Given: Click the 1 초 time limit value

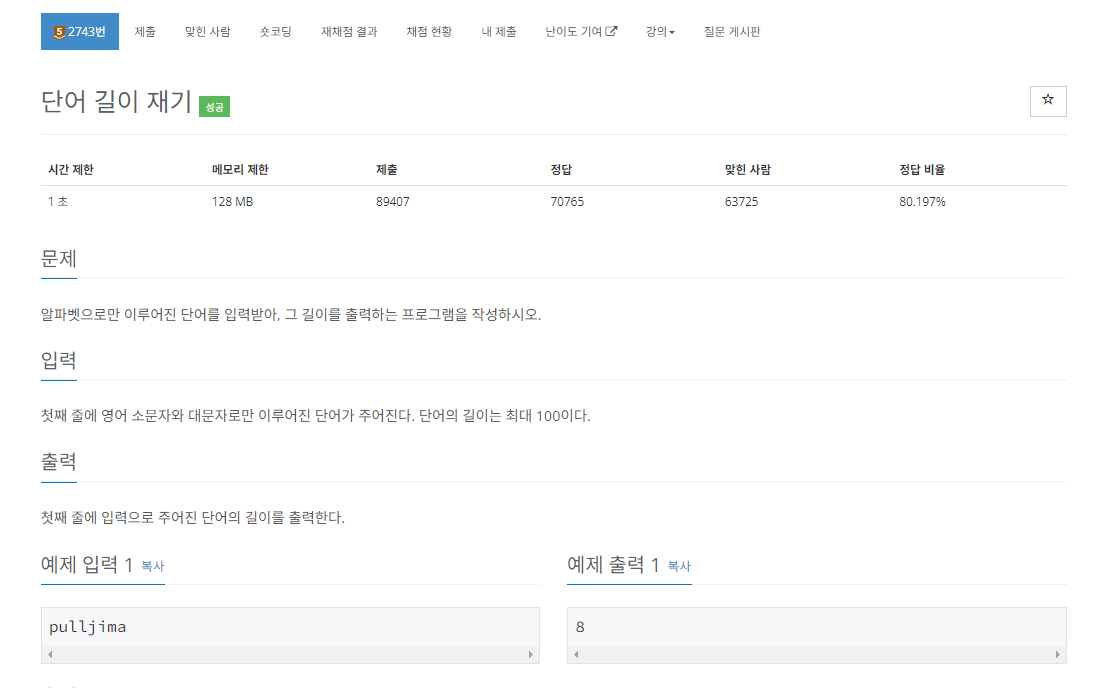Looking at the screenshot, I should point(58,201).
